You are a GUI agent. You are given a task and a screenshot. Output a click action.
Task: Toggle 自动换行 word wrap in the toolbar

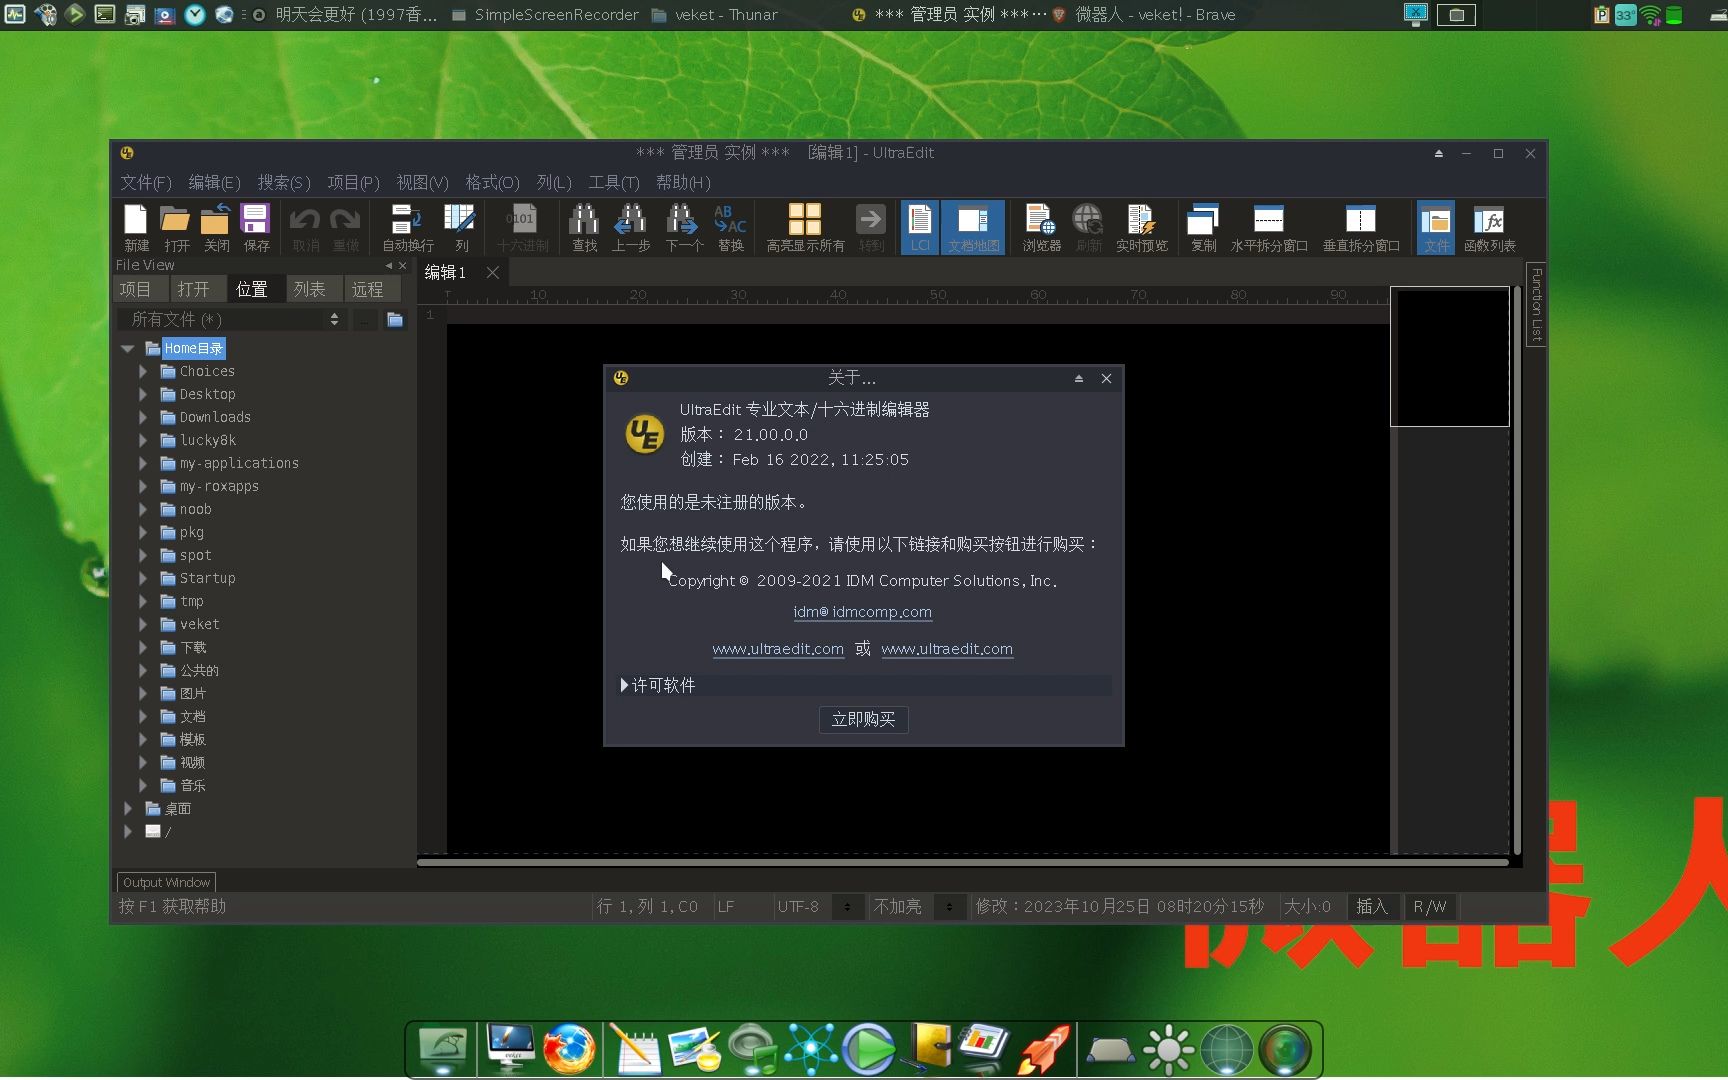click(x=408, y=227)
